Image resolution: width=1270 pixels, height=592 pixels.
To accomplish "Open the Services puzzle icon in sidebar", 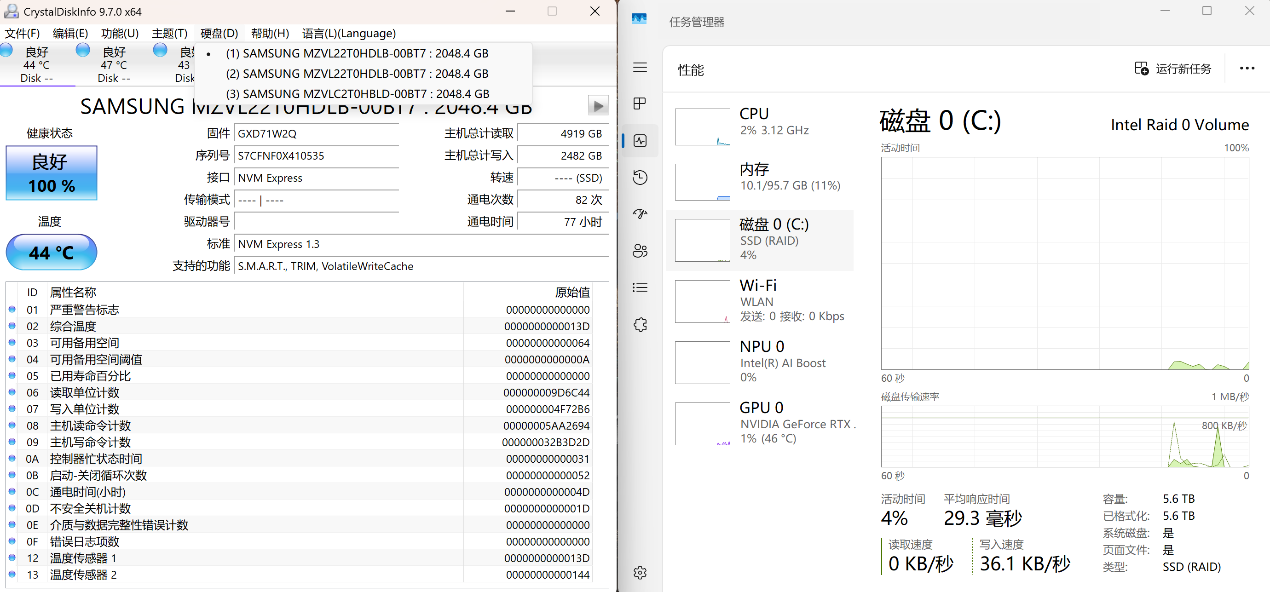I will 640,324.
